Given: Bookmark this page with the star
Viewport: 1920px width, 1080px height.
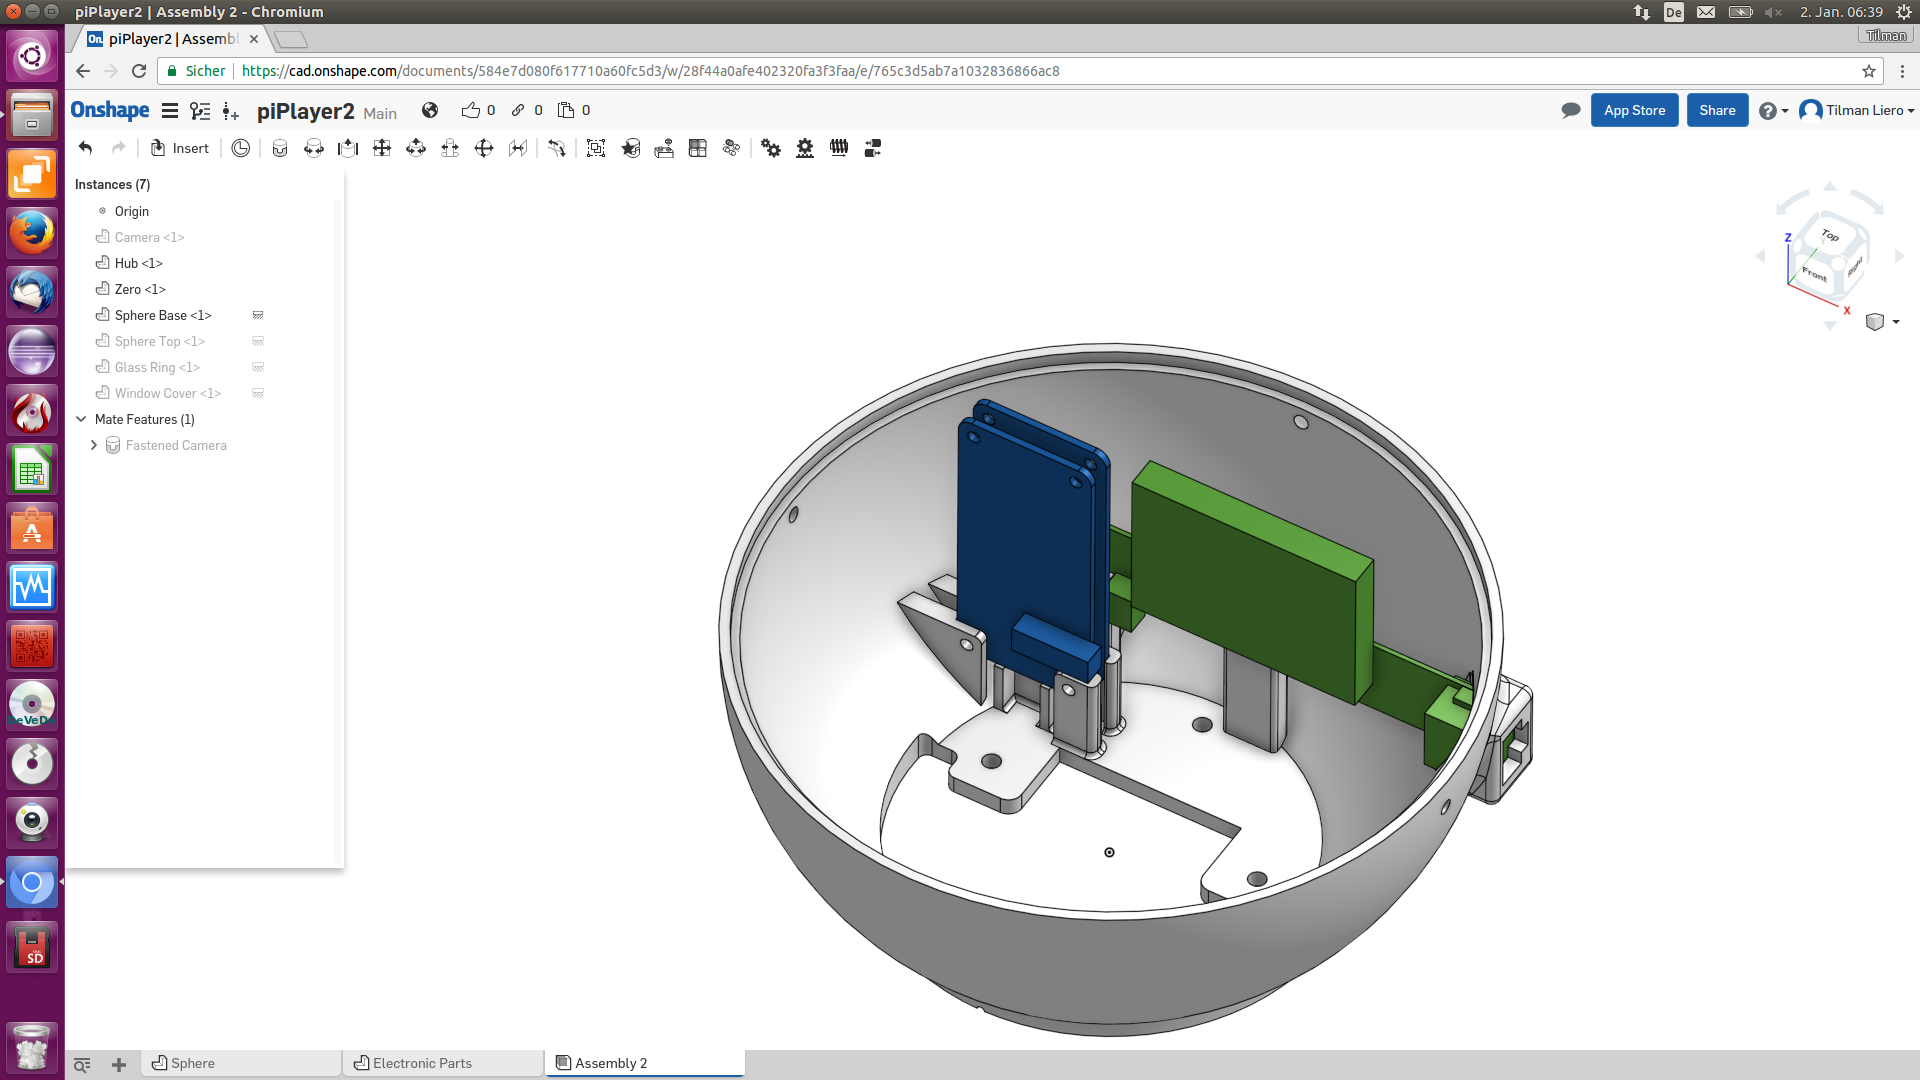Looking at the screenshot, I should click(1868, 71).
